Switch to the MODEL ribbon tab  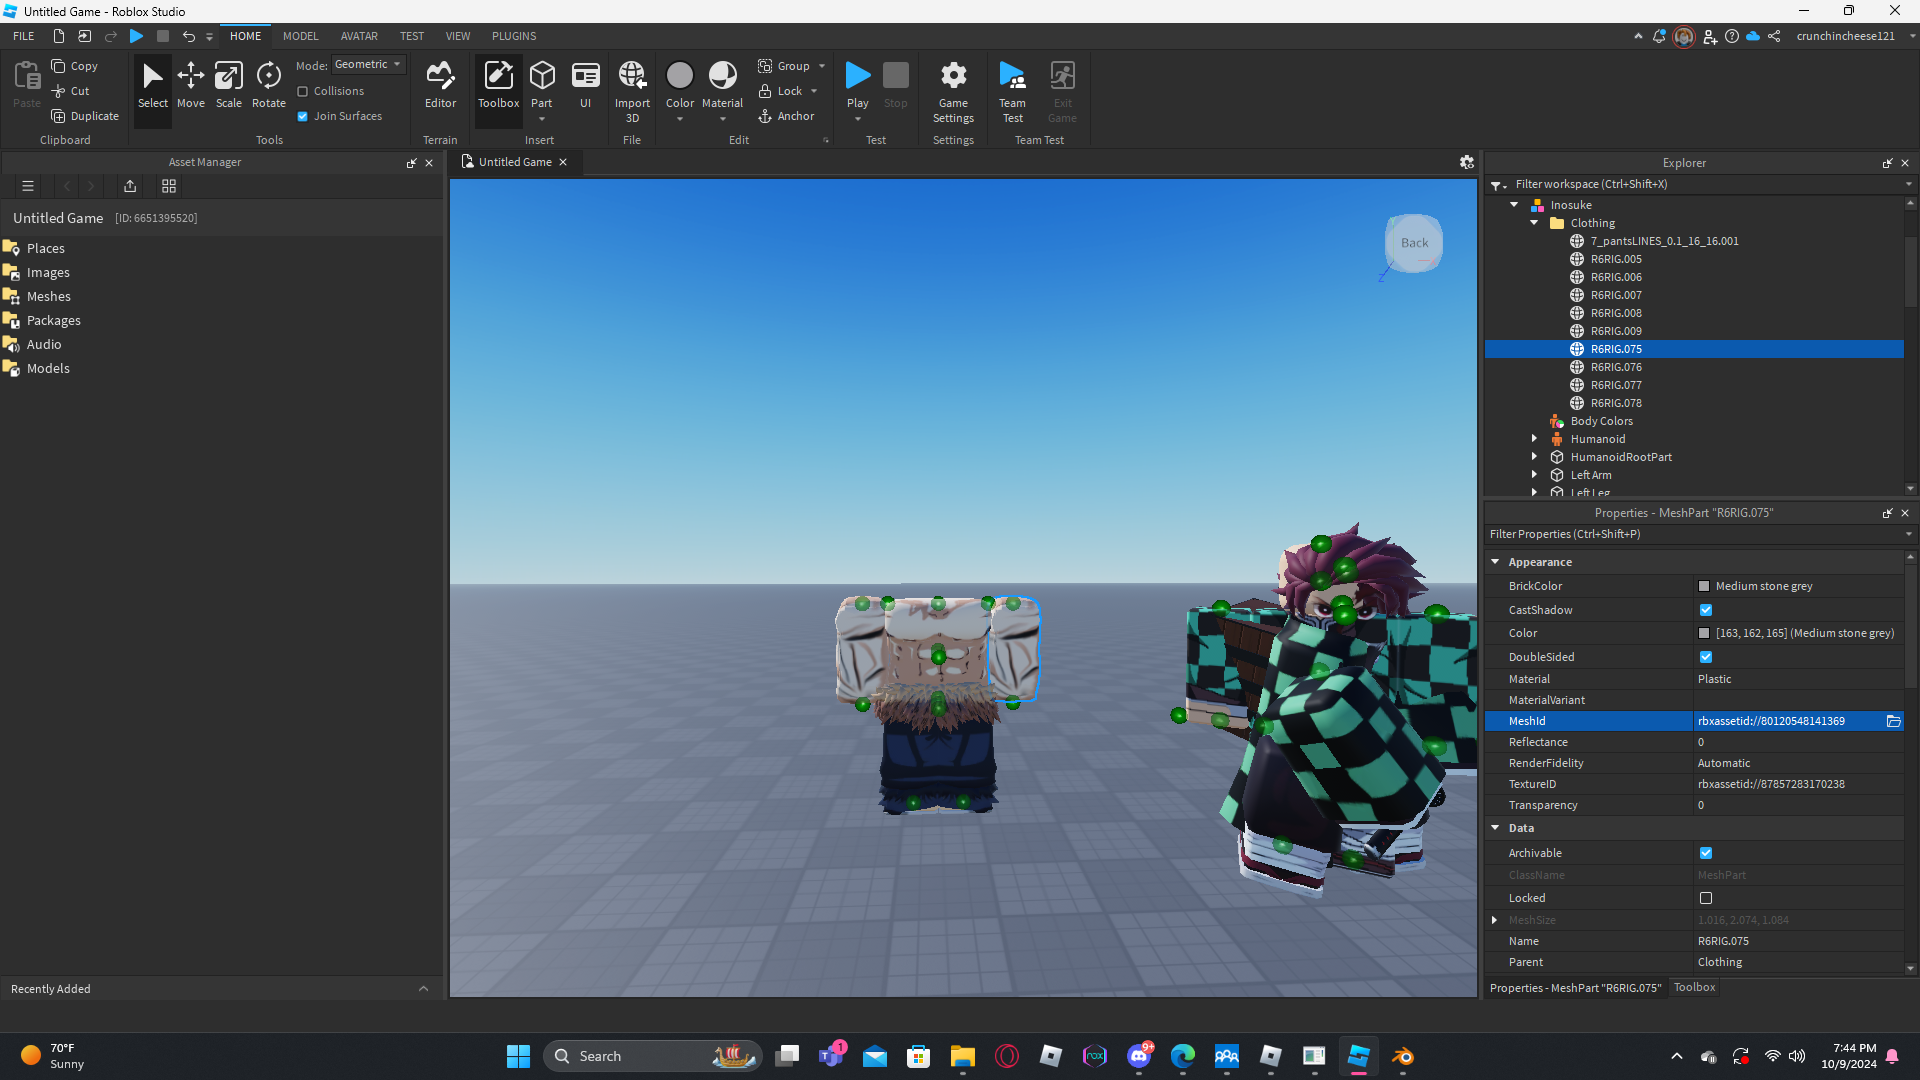(x=300, y=36)
